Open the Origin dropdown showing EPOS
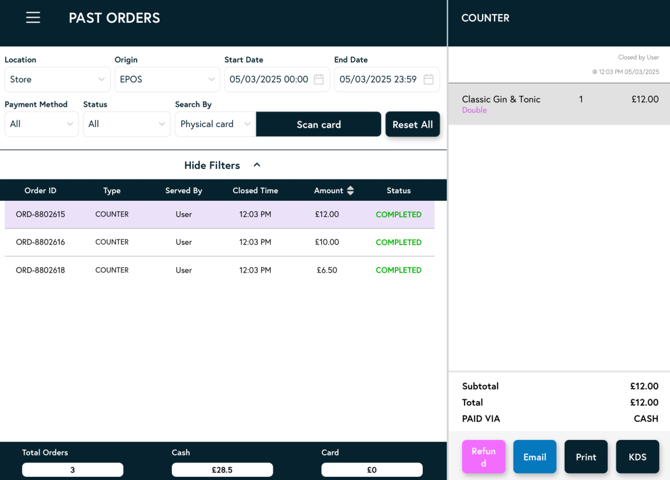This screenshot has height=480, width=670. click(x=167, y=79)
